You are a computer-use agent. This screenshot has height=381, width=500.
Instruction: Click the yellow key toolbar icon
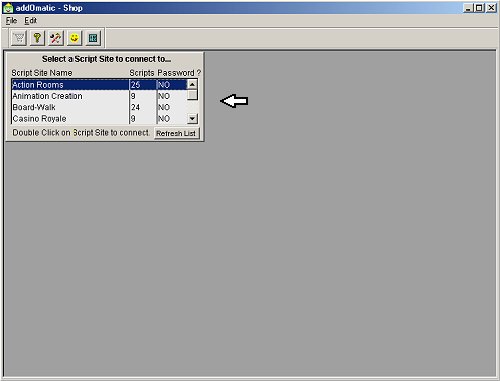pyautogui.click(x=37, y=38)
